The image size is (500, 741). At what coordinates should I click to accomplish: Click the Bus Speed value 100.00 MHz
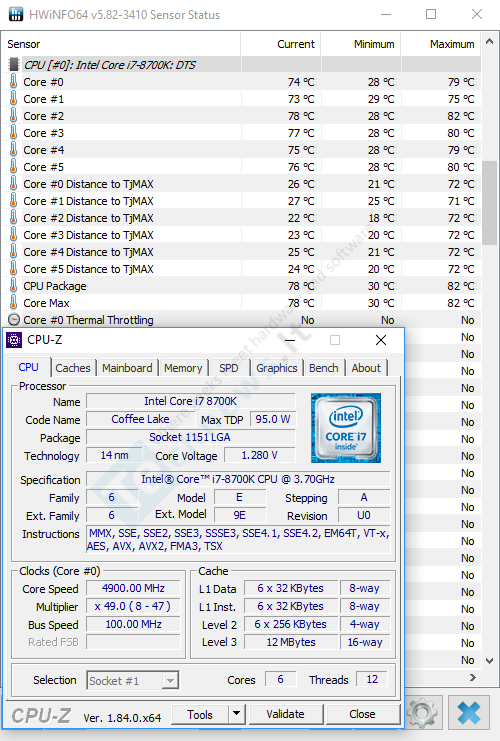[133, 624]
